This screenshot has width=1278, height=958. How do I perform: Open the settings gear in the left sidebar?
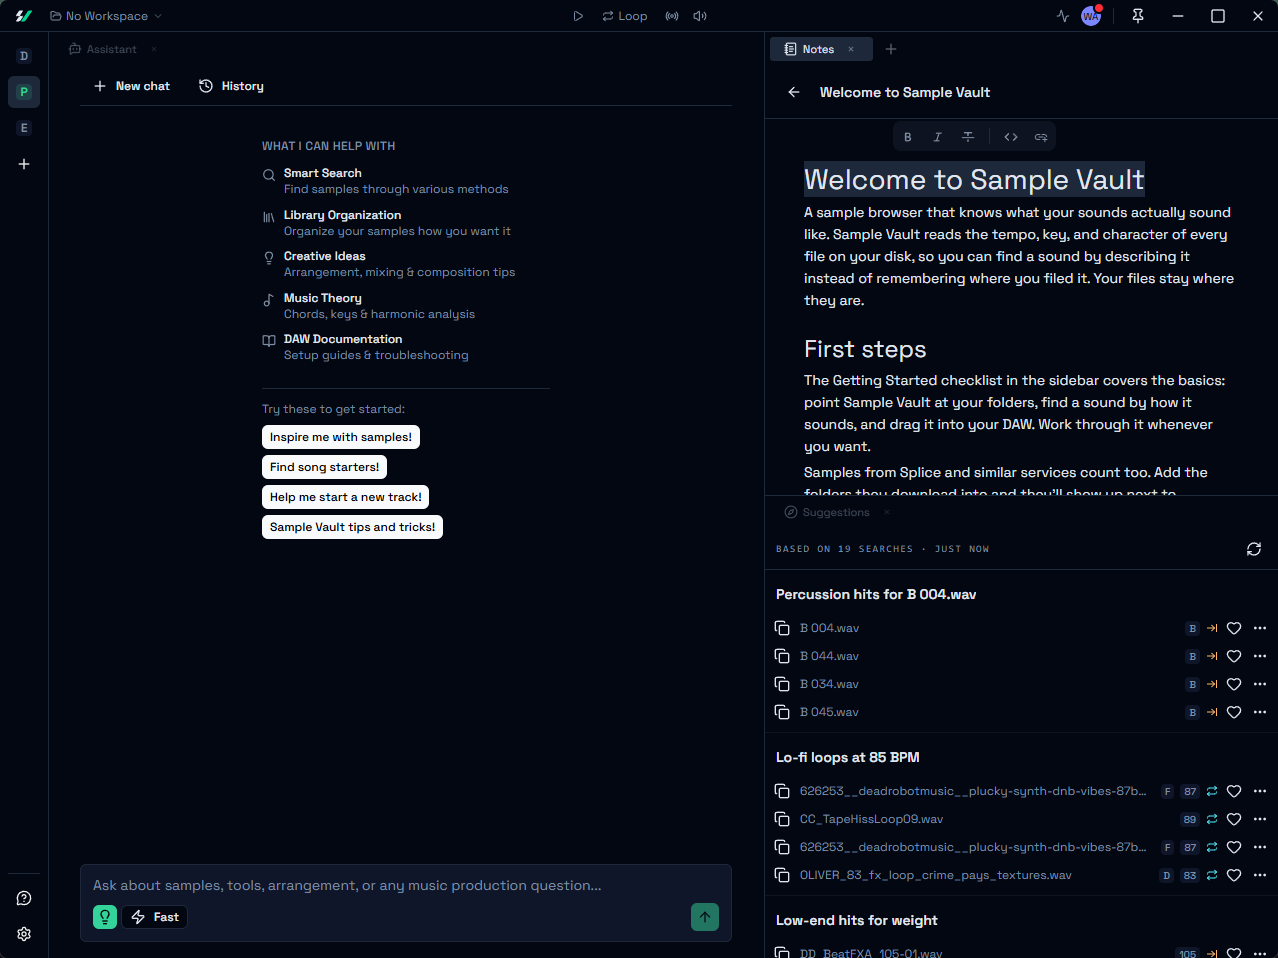[24, 934]
